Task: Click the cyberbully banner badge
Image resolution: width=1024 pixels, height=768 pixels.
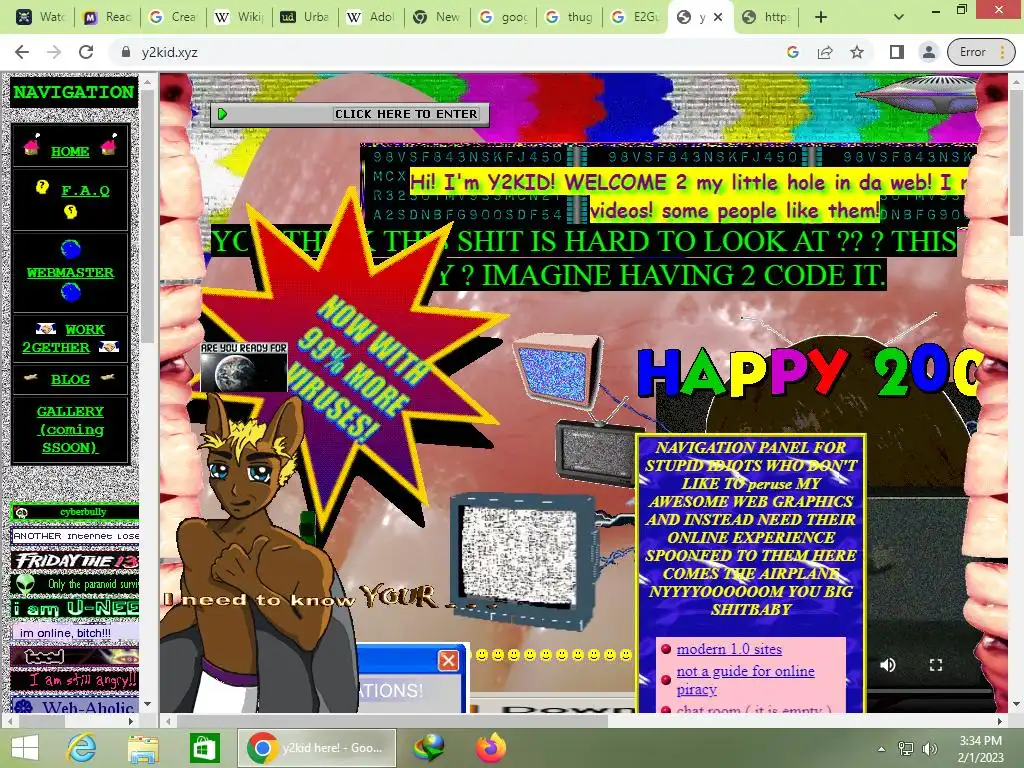Action: [x=74, y=512]
